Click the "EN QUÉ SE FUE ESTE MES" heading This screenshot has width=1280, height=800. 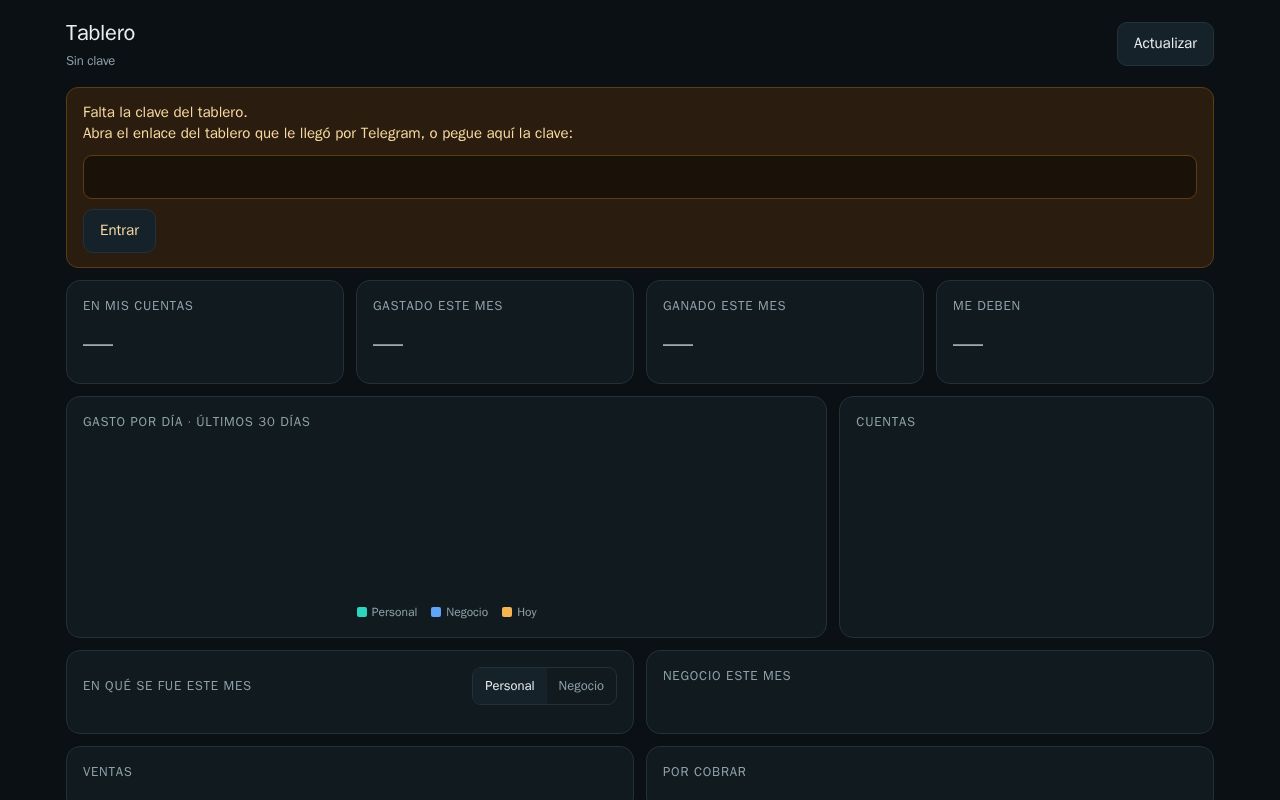(x=167, y=686)
